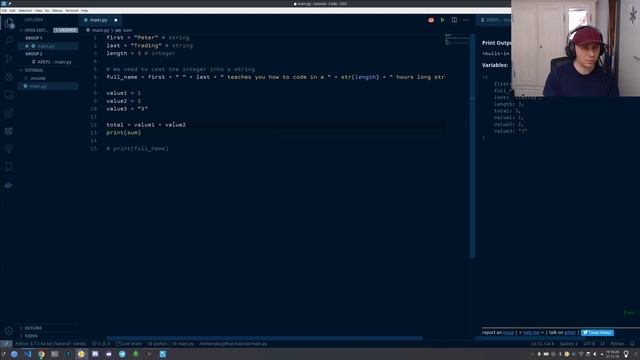
Task: Run the Python file with play icon
Action: (x=442, y=20)
